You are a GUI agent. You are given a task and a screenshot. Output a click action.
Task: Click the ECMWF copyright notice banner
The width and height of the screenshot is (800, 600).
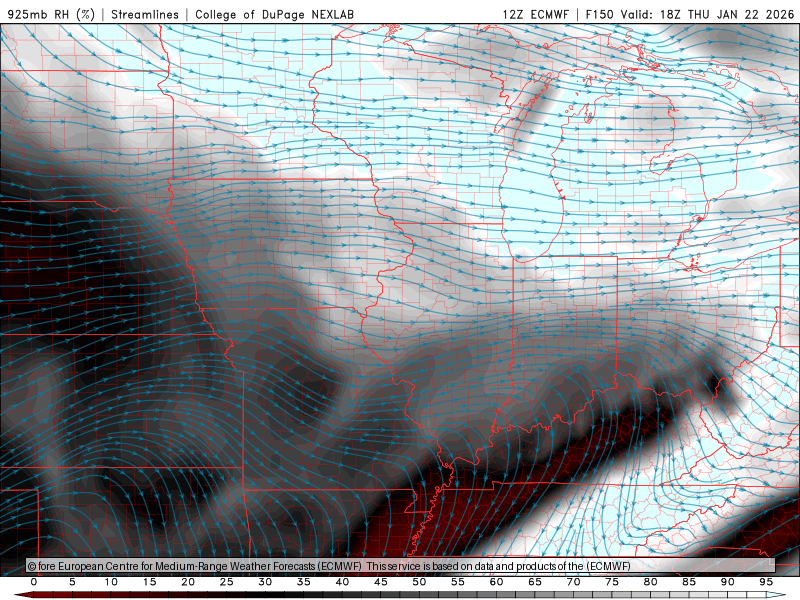click(x=401, y=566)
